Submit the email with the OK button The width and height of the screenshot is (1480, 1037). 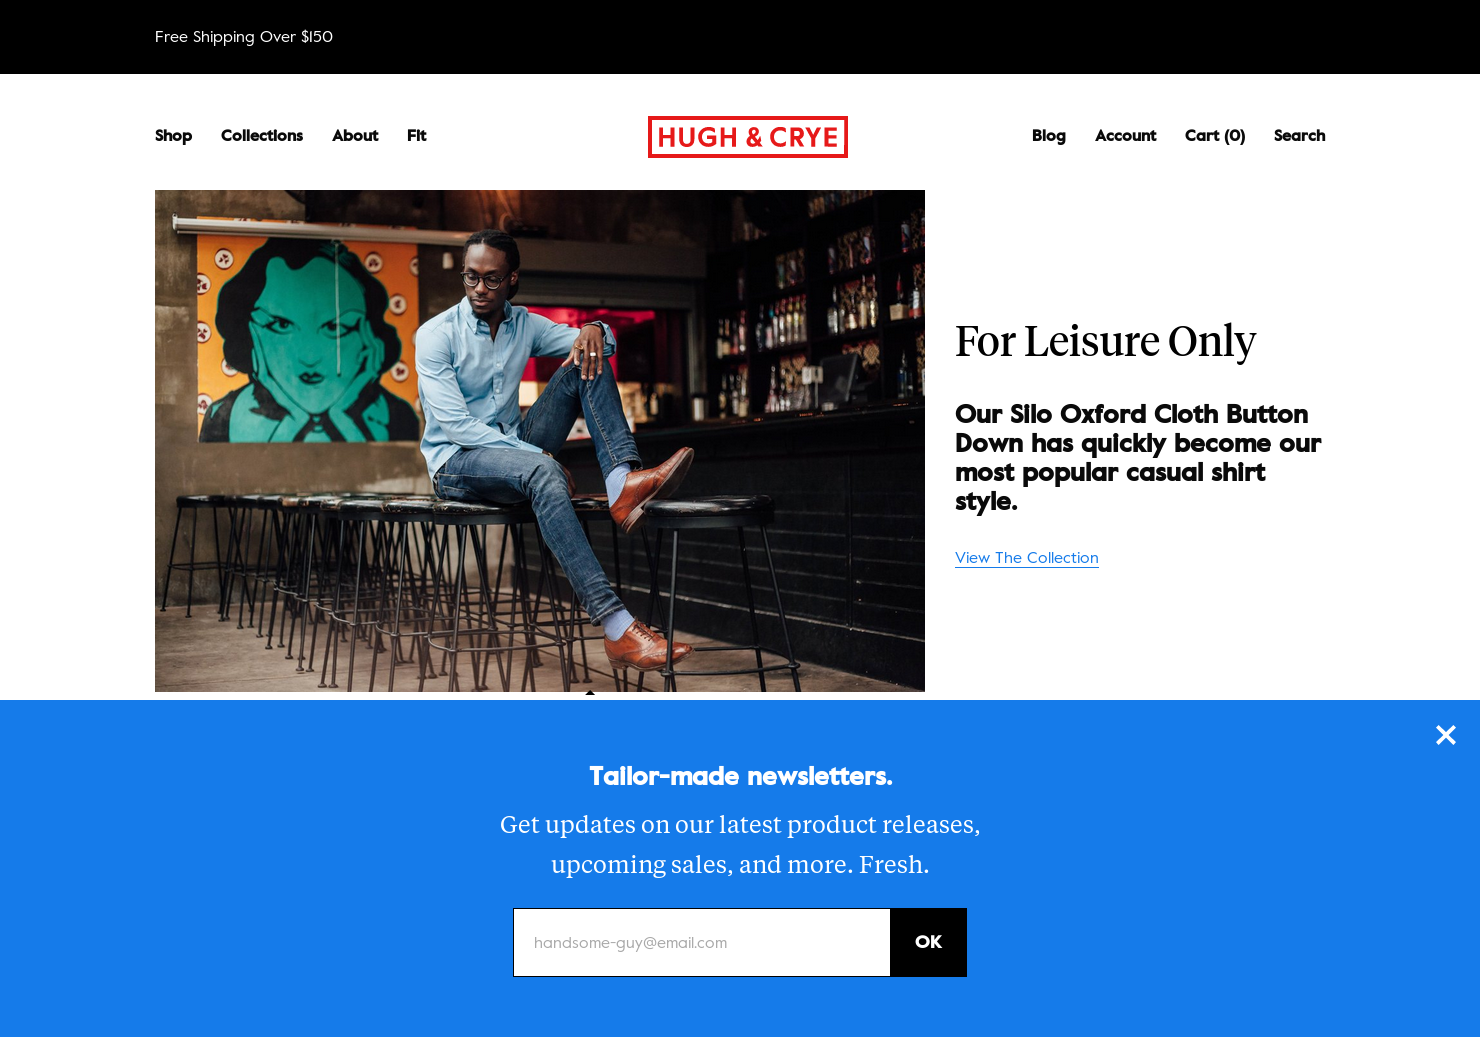click(x=928, y=942)
